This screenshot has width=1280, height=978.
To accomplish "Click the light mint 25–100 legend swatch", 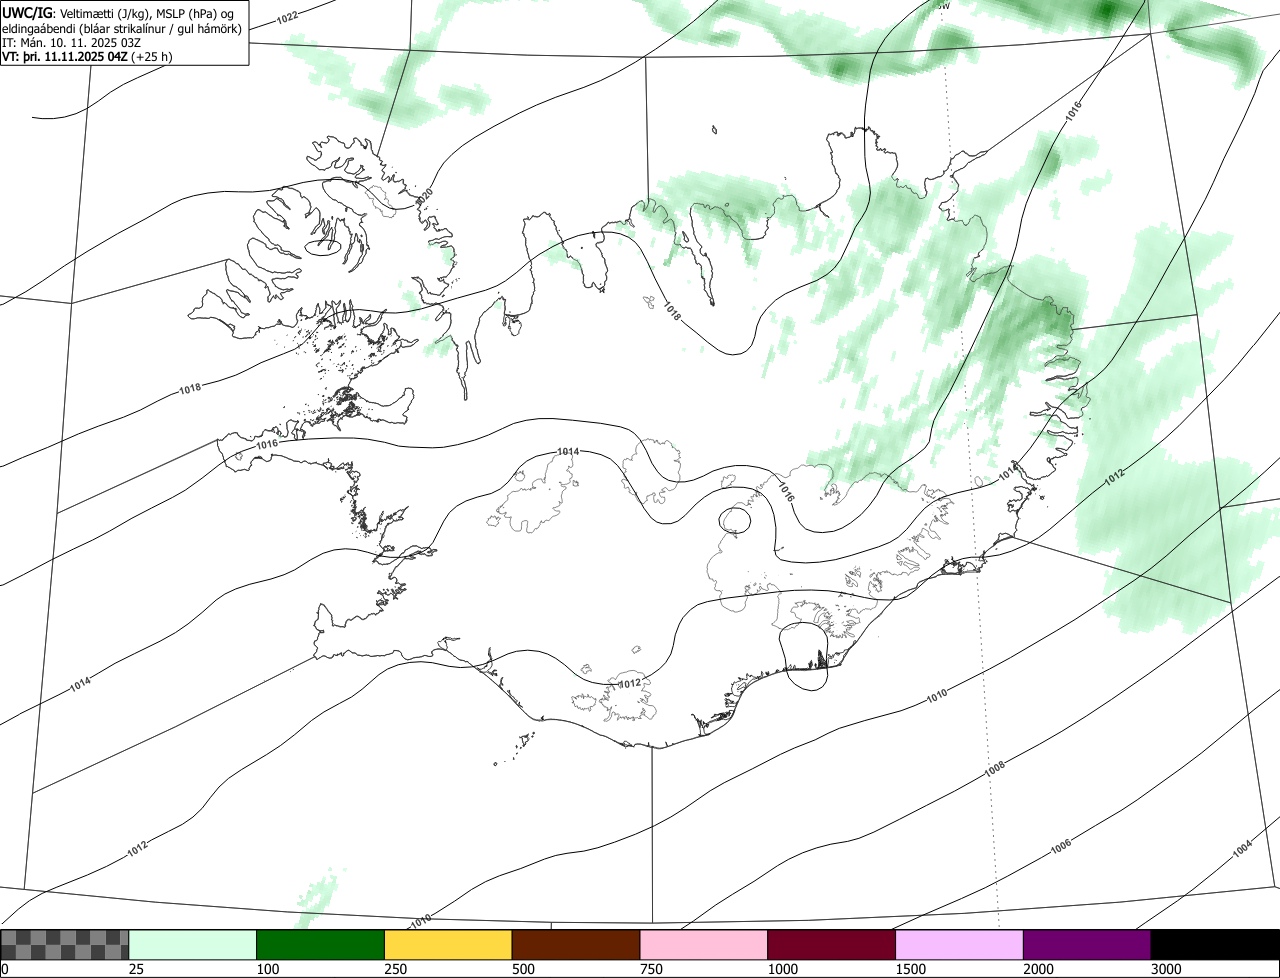I will coord(193,945).
